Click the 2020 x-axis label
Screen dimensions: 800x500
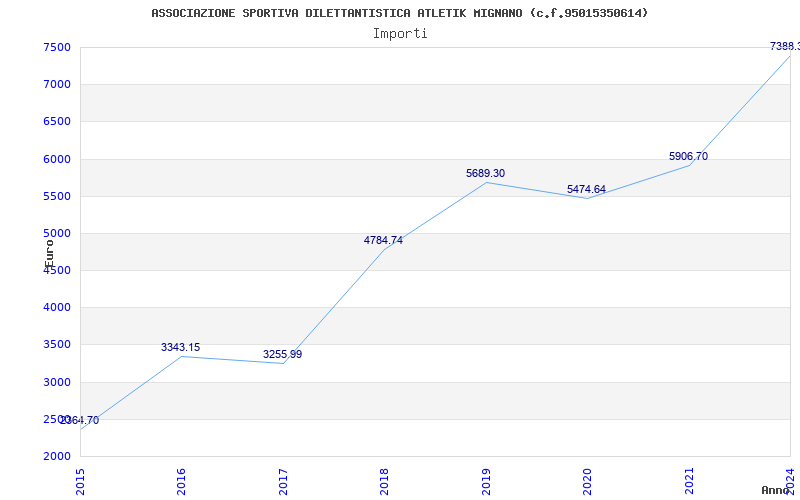587,481
